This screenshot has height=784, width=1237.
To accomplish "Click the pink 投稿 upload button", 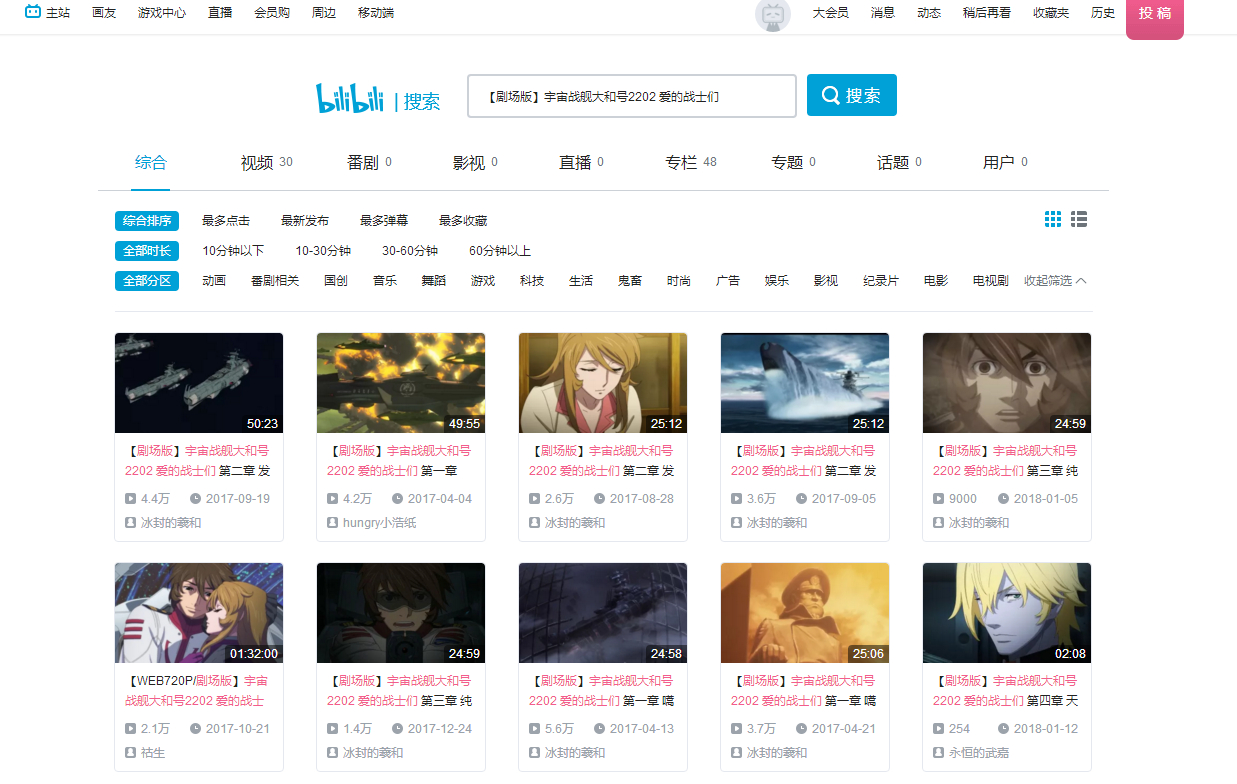I will pos(1155,18).
